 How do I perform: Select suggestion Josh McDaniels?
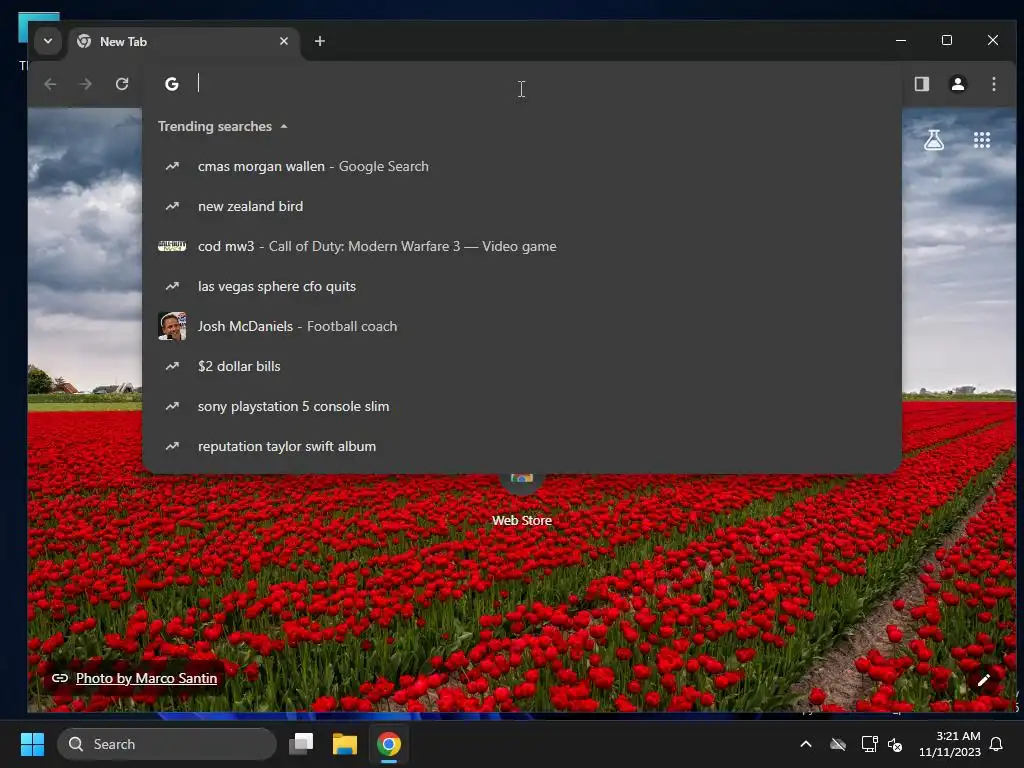point(522,326)
